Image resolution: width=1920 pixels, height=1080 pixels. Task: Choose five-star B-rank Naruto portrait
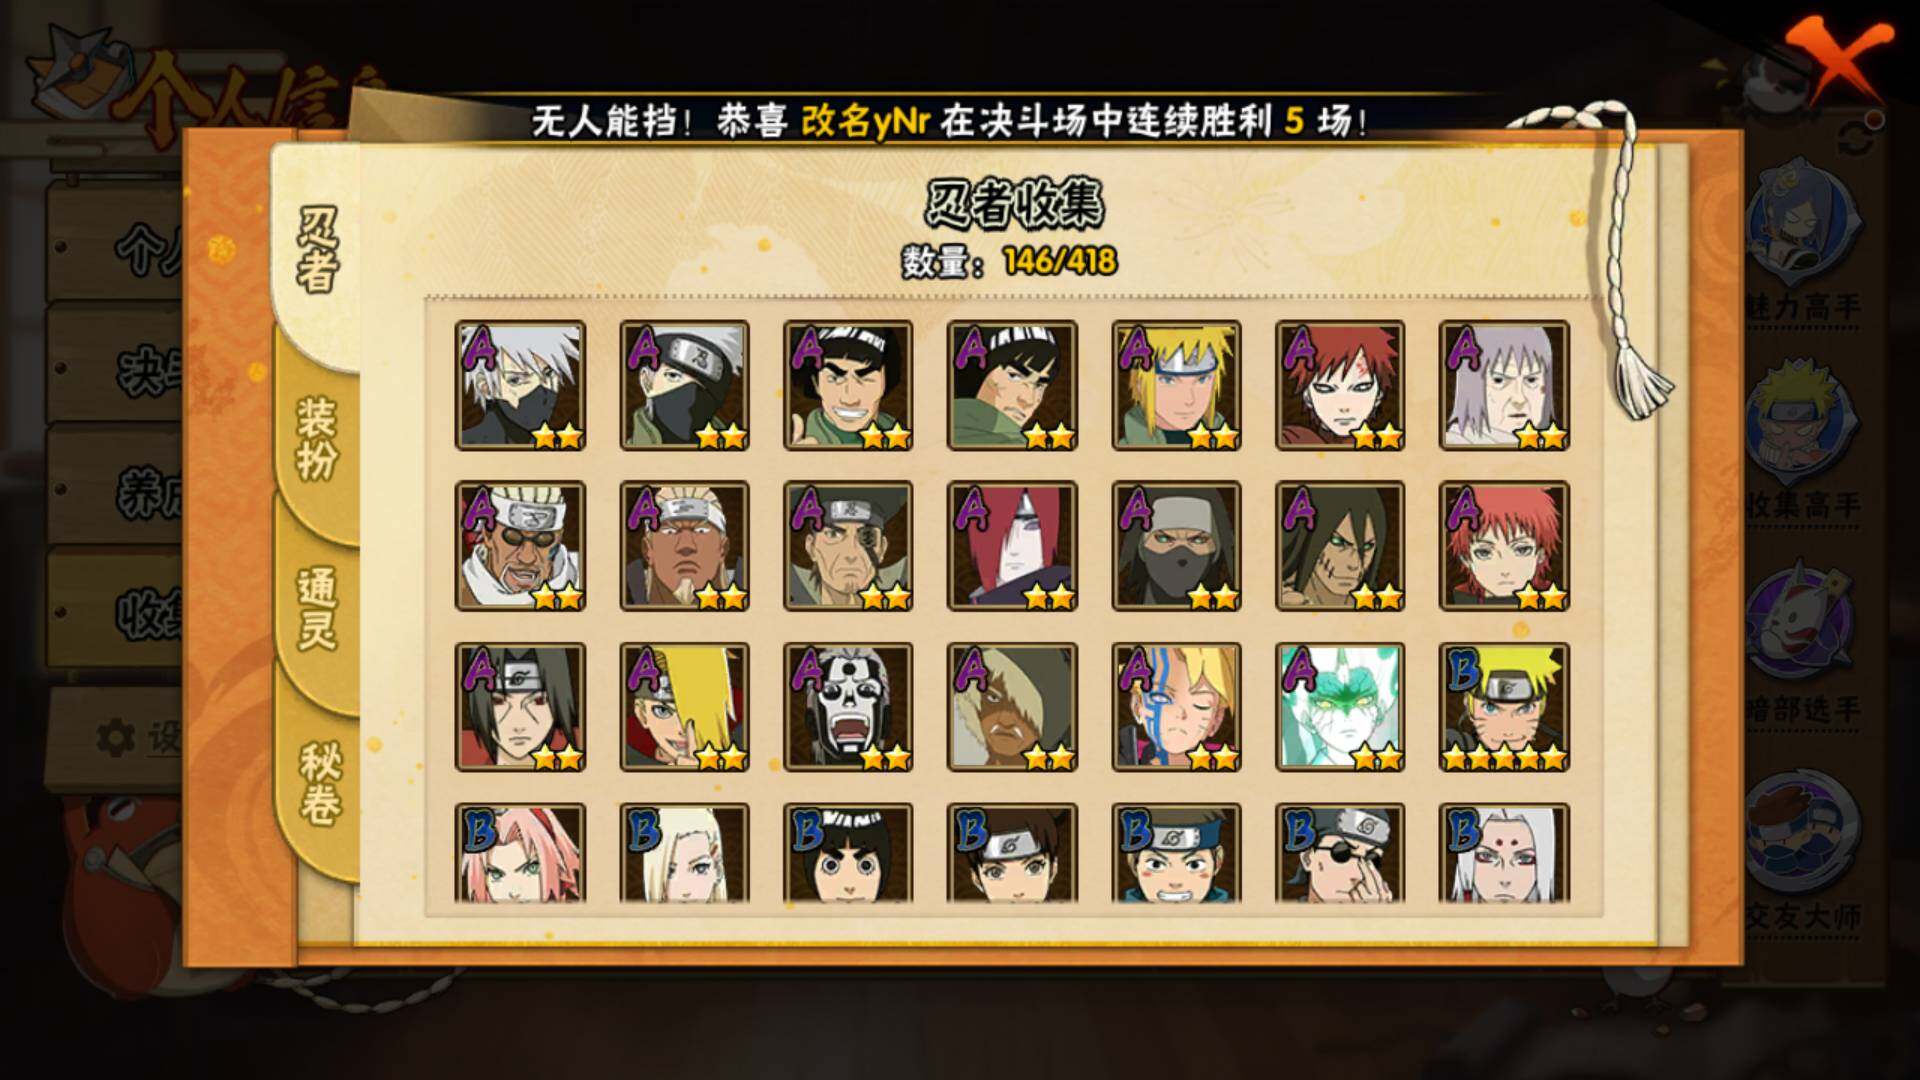coord(1504,707)
